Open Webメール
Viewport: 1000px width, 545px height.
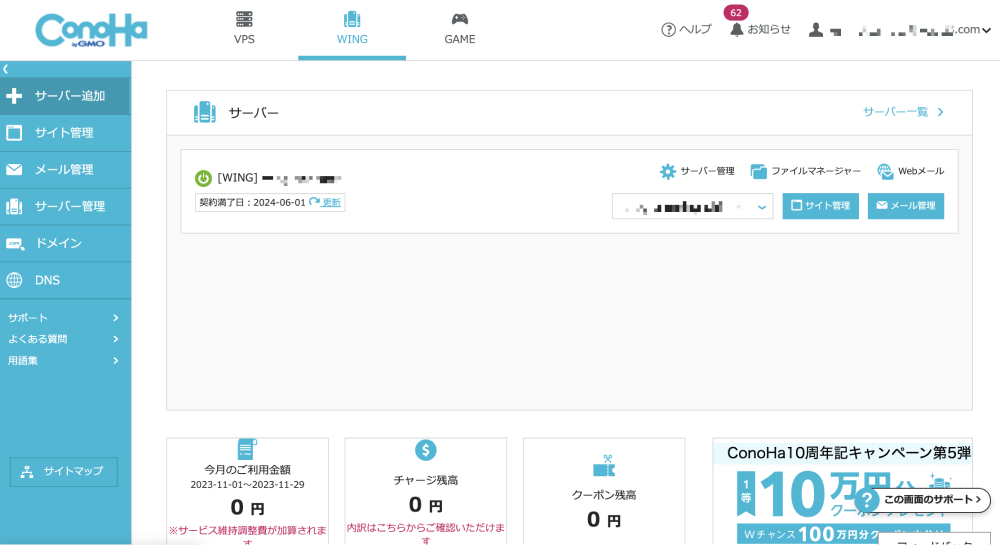click(x=911, y=171)
